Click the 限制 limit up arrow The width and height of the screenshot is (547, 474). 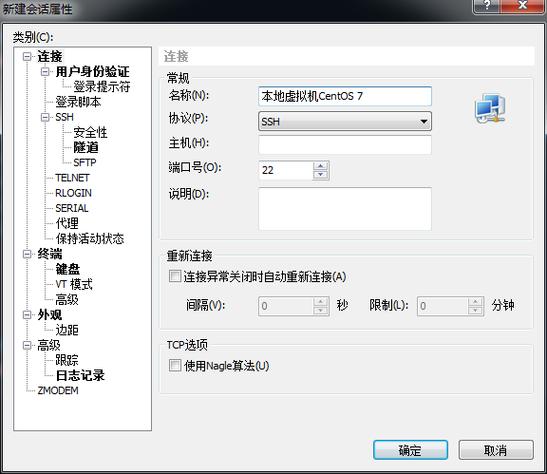pyautogui.click(x=475, y=301)
